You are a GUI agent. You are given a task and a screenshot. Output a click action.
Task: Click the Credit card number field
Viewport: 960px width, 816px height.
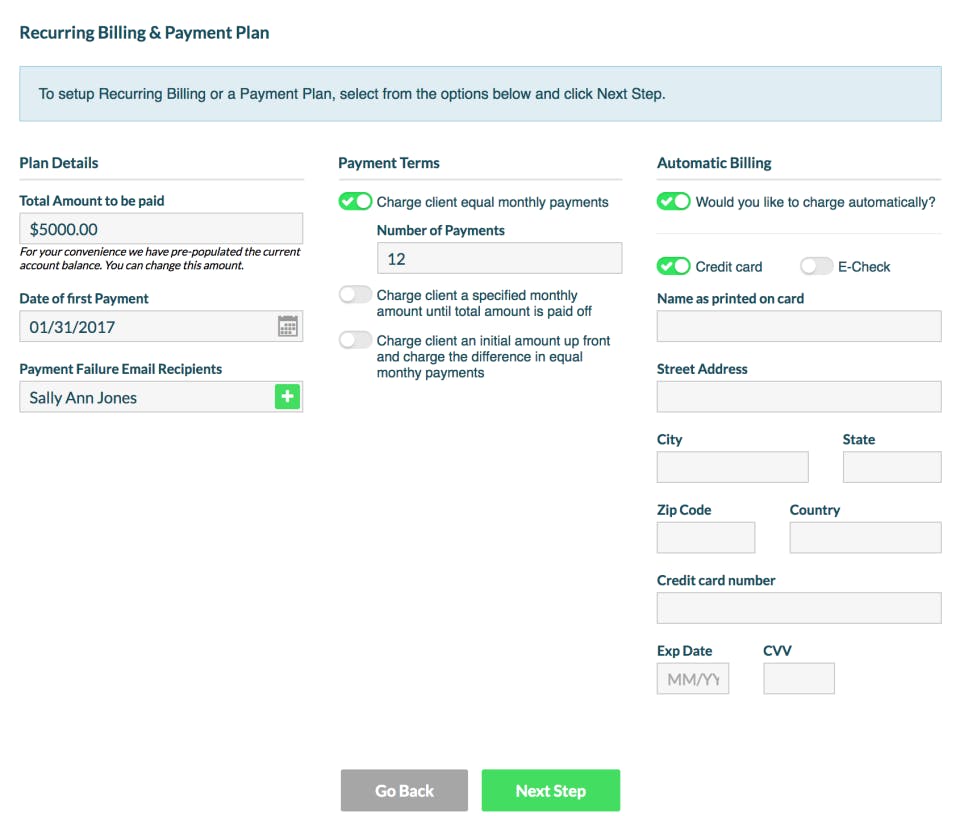(798, 608)
